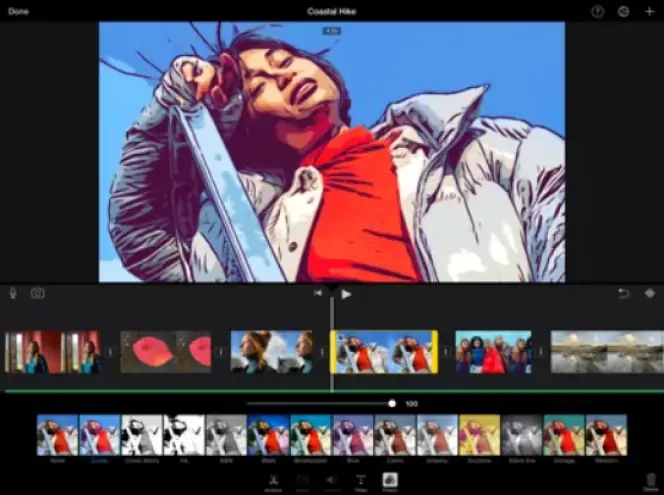Click the filter intensity slider handle
The height and width of the screenshot is (495, 664).
(392, 404)
